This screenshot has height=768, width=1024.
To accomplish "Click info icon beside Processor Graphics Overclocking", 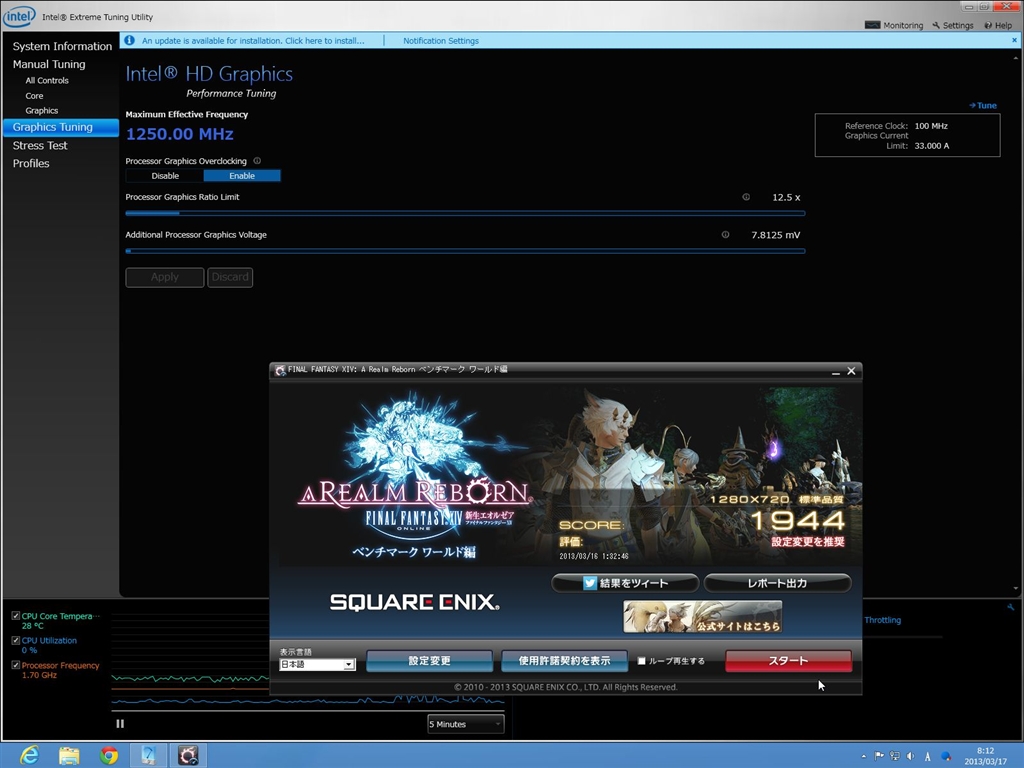I will [257, 161].
